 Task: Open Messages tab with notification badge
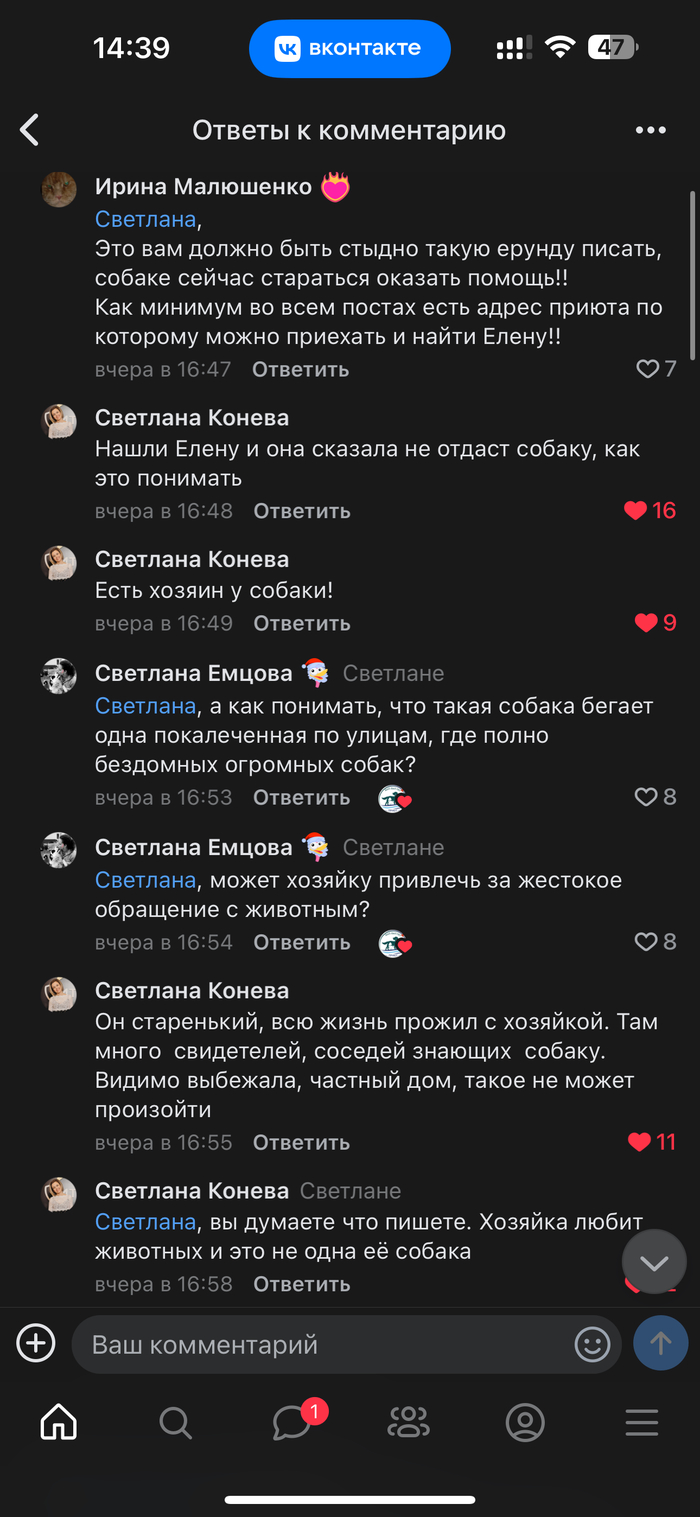click(293, 1422)
